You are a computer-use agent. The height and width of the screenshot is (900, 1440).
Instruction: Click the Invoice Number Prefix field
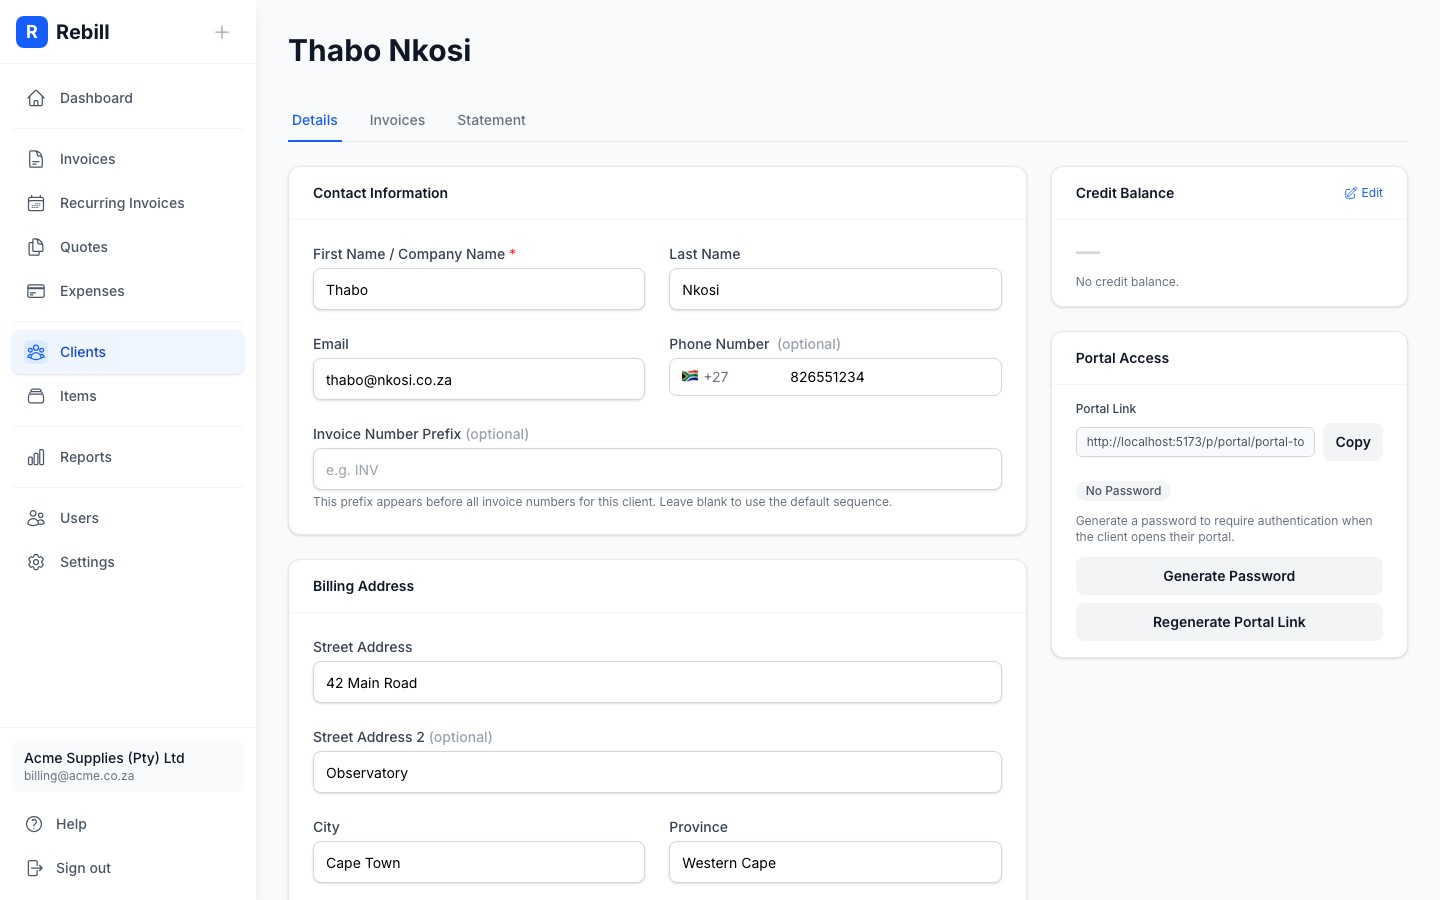click(x=657, y=470)
